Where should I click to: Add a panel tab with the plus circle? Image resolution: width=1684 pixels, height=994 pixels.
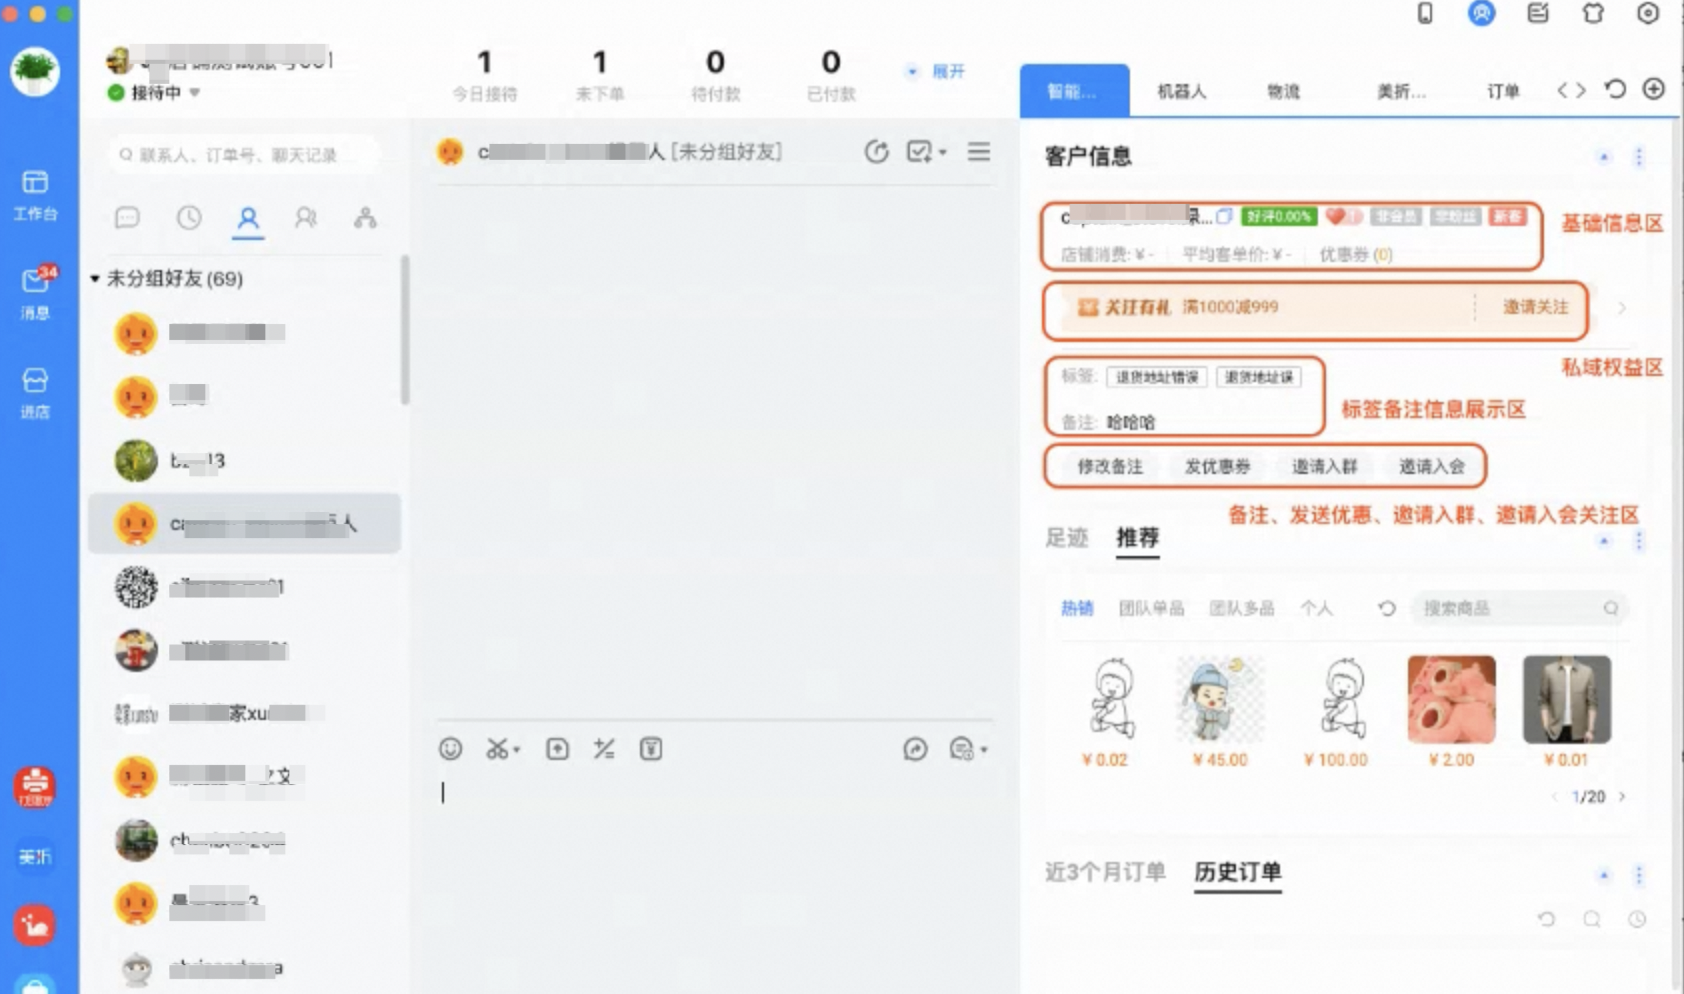click(x=1654, y=89)
